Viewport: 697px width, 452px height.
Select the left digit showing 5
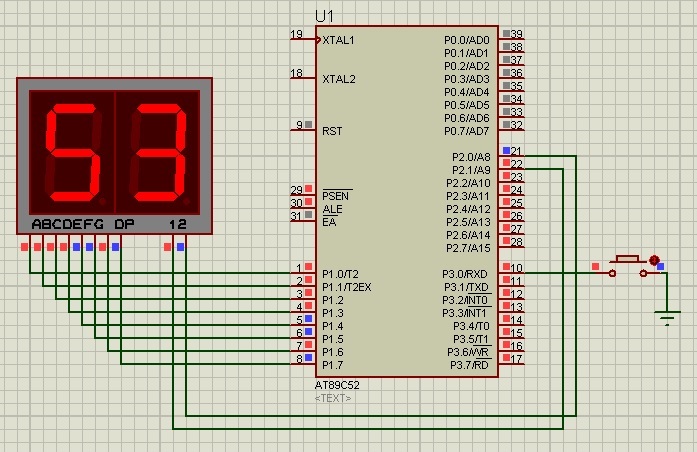72,152
